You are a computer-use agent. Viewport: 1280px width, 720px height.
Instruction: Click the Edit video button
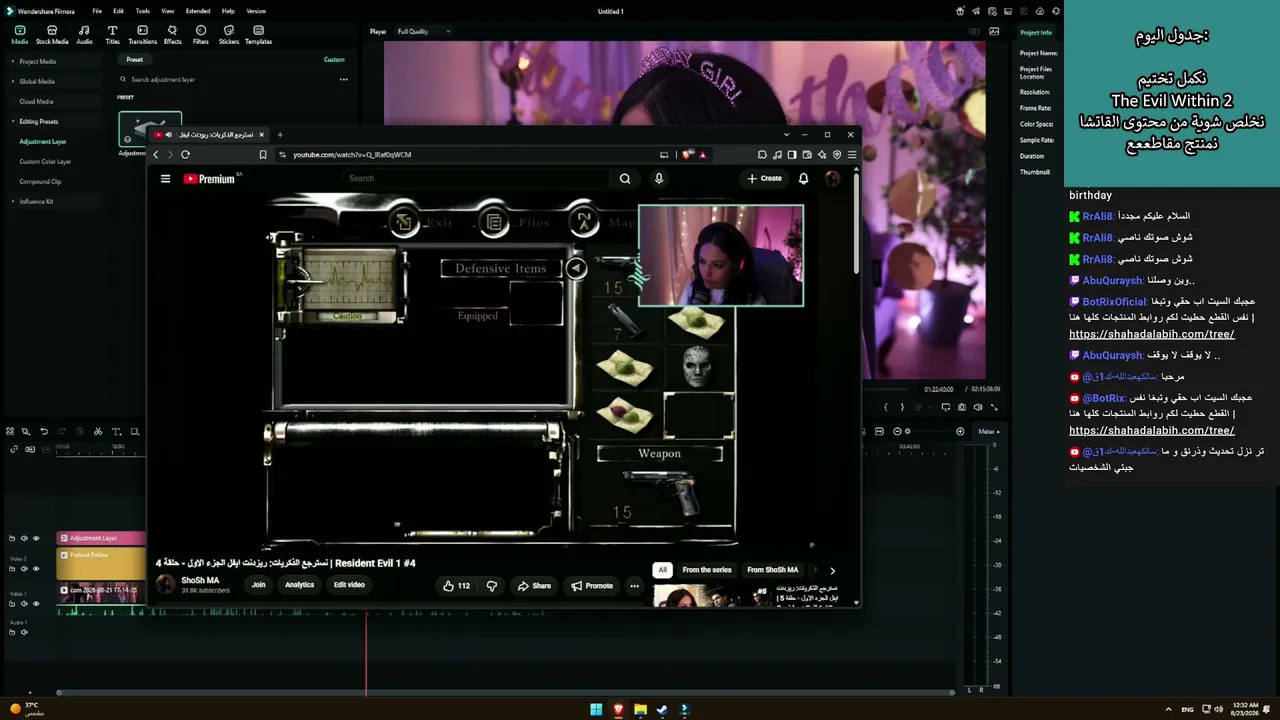(349, 586)
